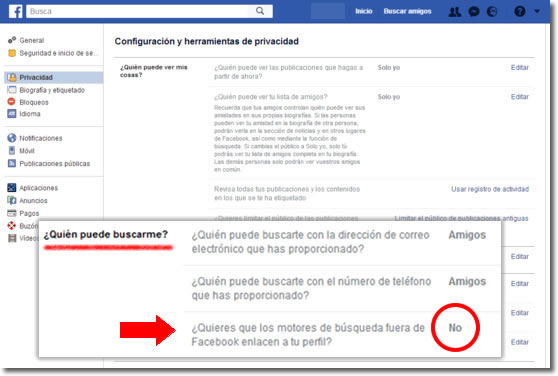Click the Publicaciones públicas icon
This screenshot has width=558, height=376.
(12, 163)
